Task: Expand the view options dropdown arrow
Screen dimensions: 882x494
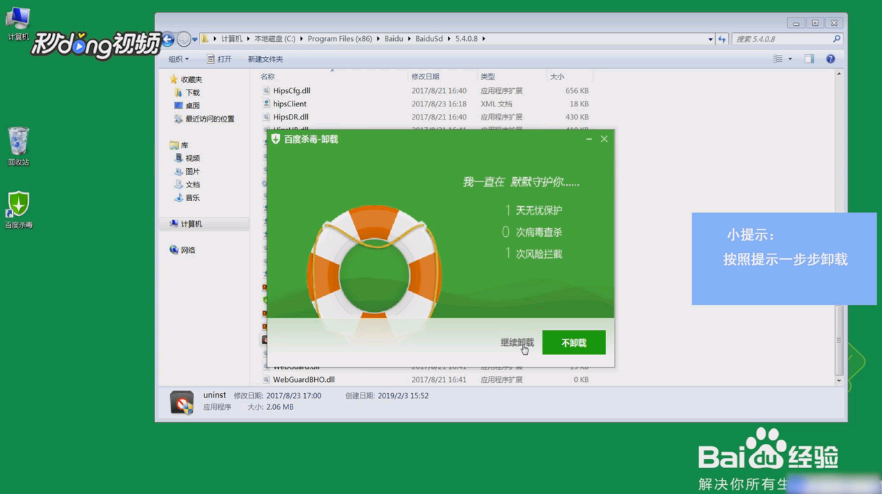Action: click(x=790, y=59)
